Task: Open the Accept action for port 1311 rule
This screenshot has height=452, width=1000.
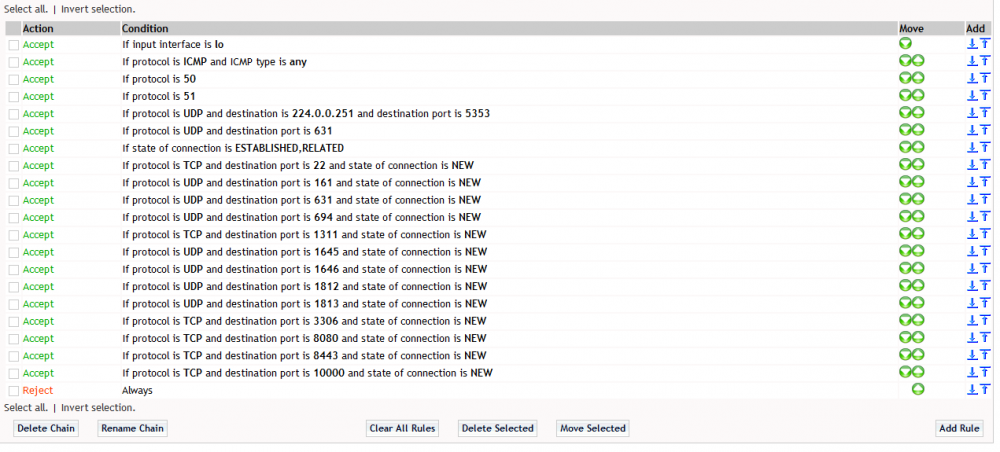Action: pos(38,234)
